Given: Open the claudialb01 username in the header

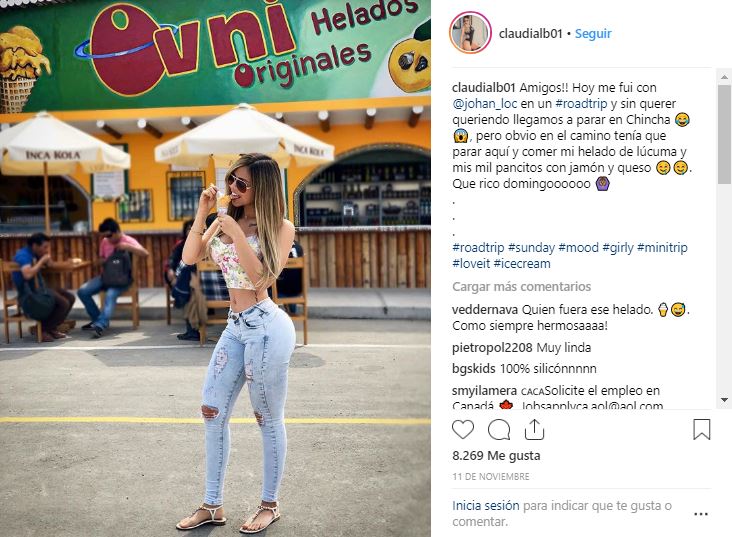Looking at the screenshot, I should pyautogui.click(x=530, y=34).
